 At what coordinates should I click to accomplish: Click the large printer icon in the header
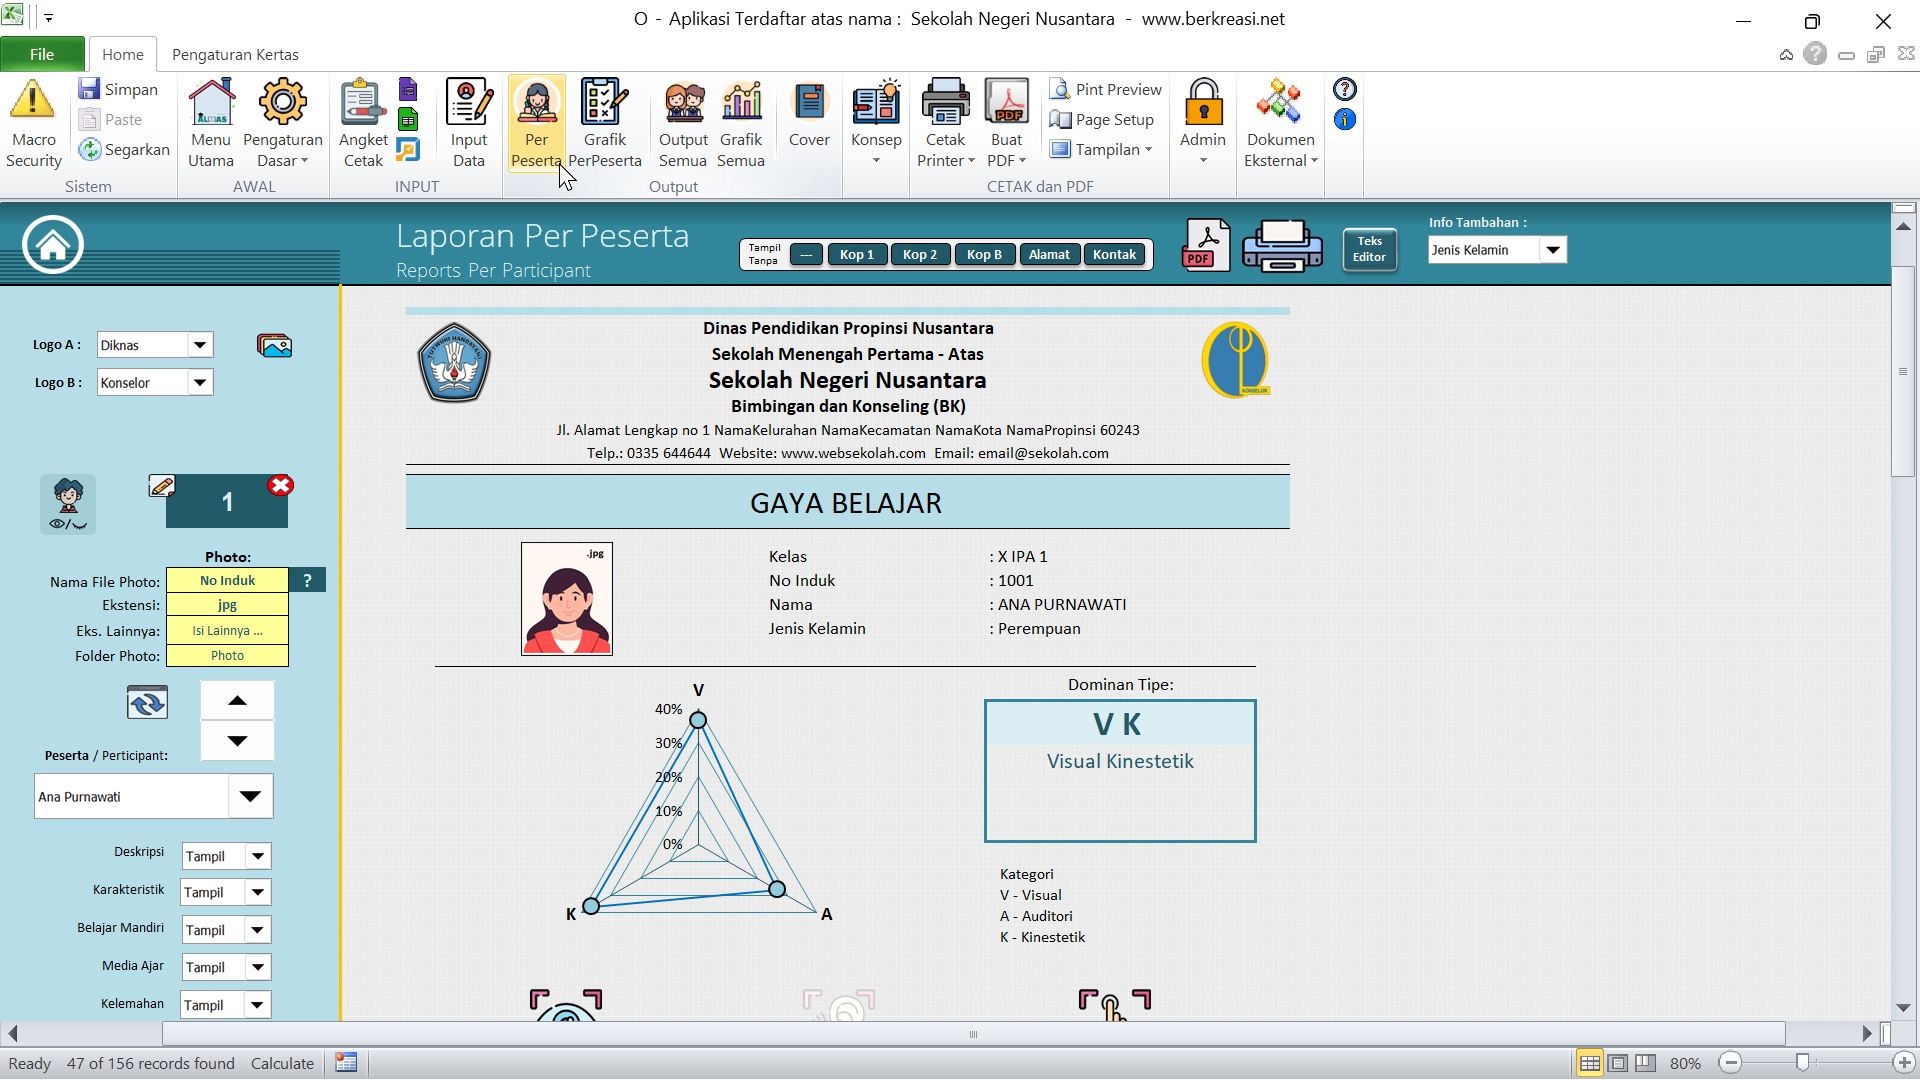tap(1282, 246)
